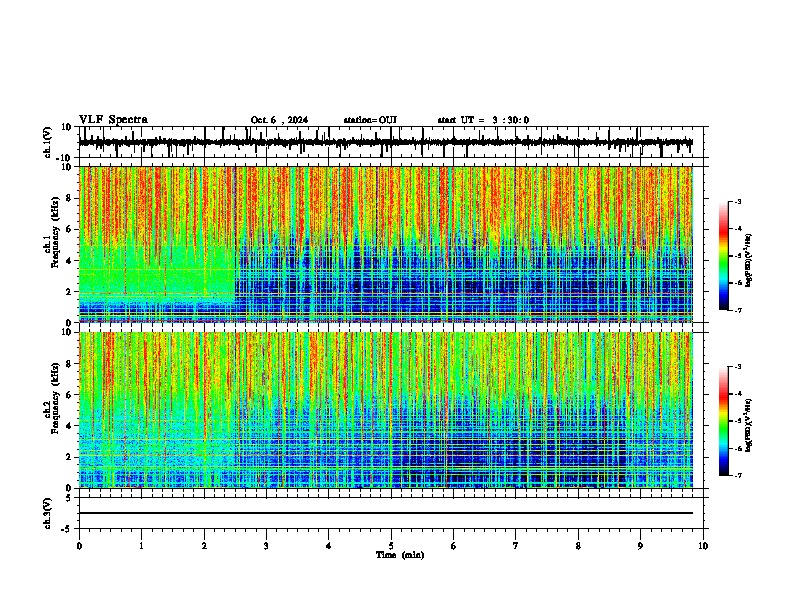This screenshot has width=792, height=612.
Task: Click the "-7" label on ch.2 colorbar
Action: point(738,475)
